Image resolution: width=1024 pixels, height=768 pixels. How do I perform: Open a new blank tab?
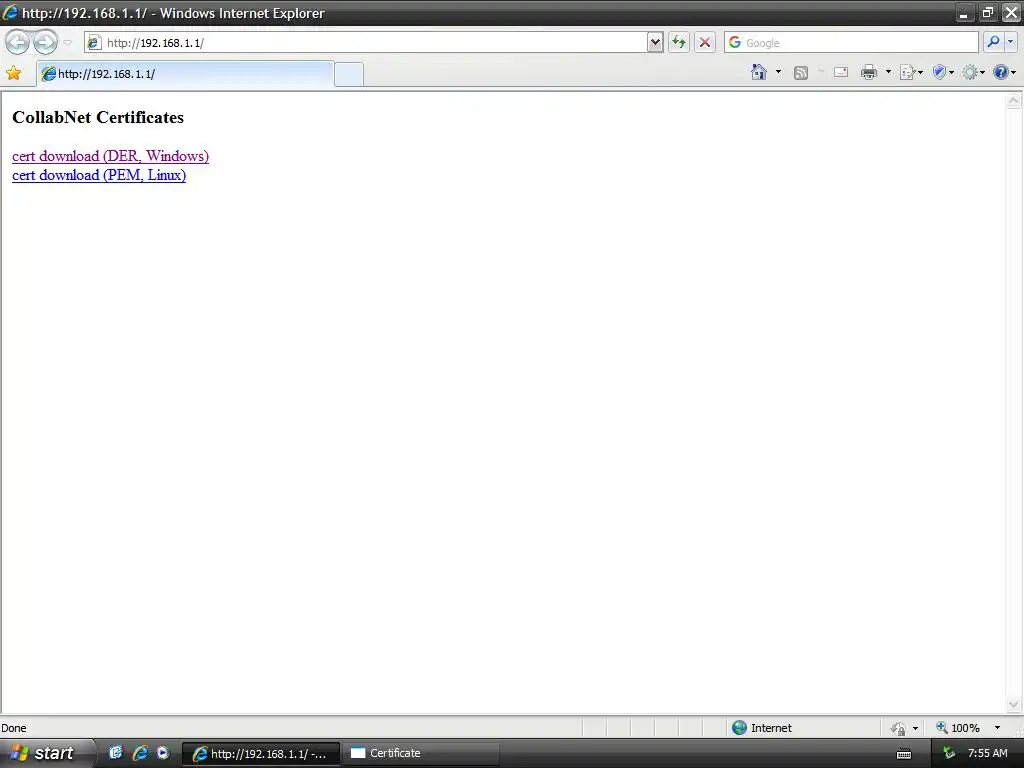click(349, 74)
